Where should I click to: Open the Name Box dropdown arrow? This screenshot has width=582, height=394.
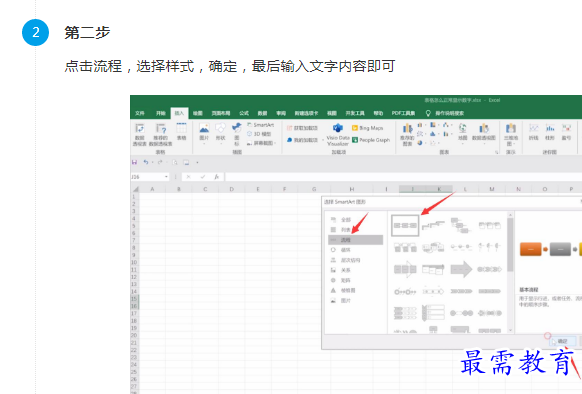[x=166, y=177]
